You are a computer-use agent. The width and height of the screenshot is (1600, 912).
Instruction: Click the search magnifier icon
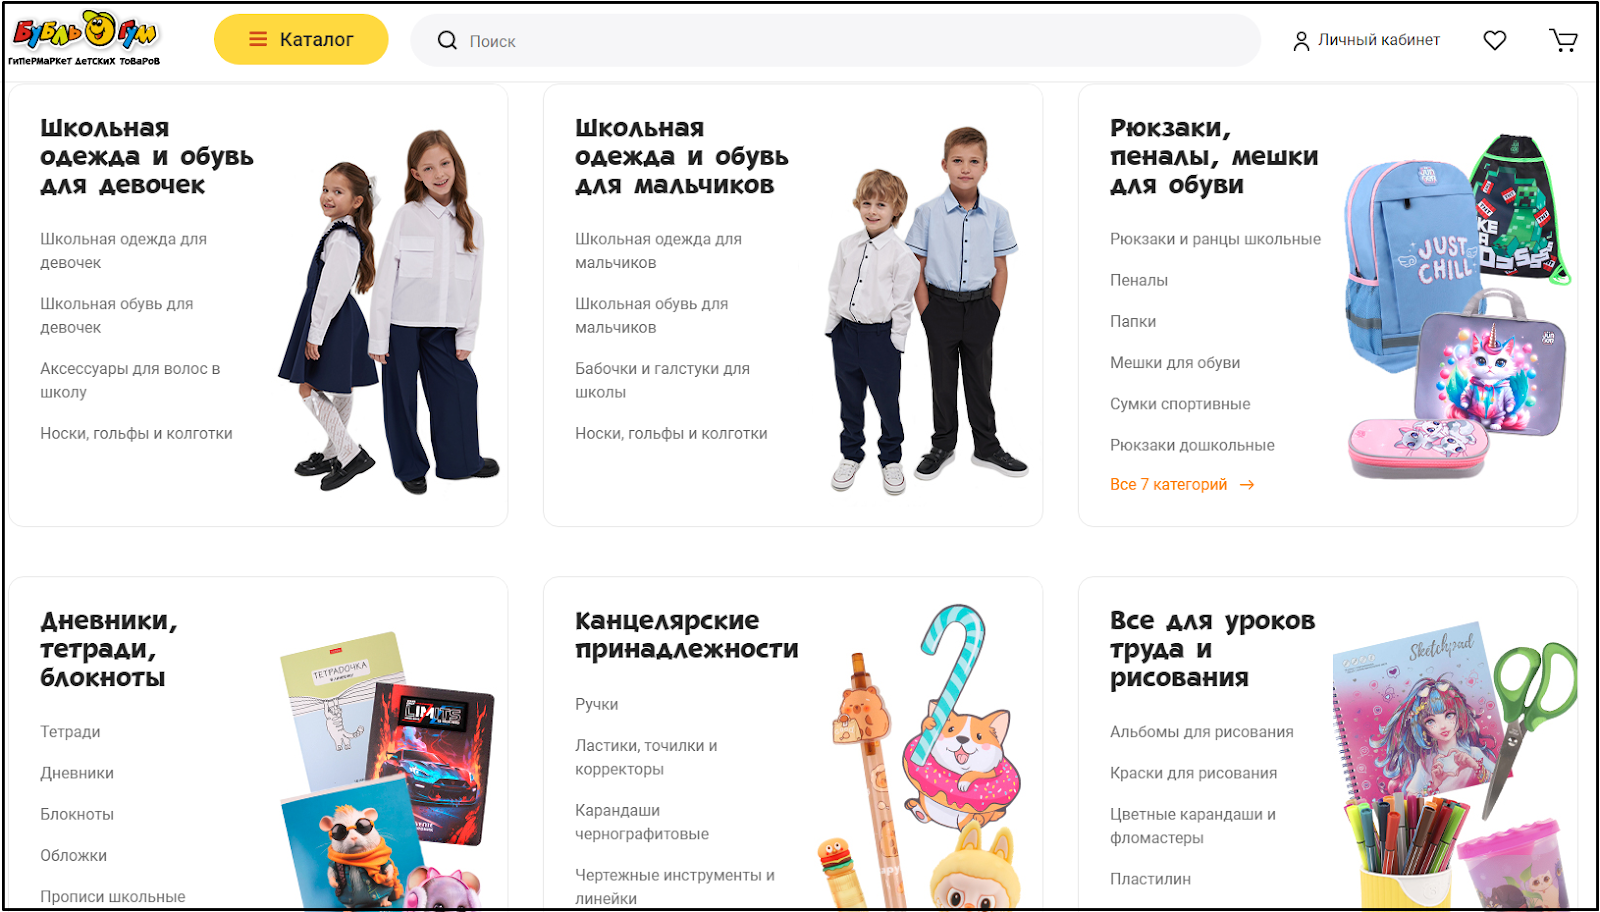(447, 40)
